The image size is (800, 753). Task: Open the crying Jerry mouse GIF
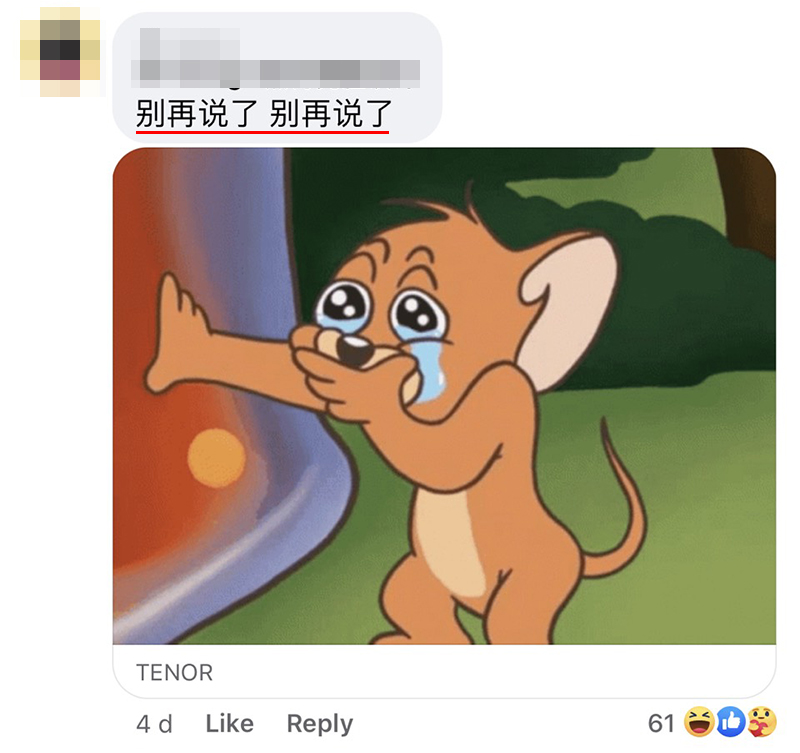[x=444, y=396]
